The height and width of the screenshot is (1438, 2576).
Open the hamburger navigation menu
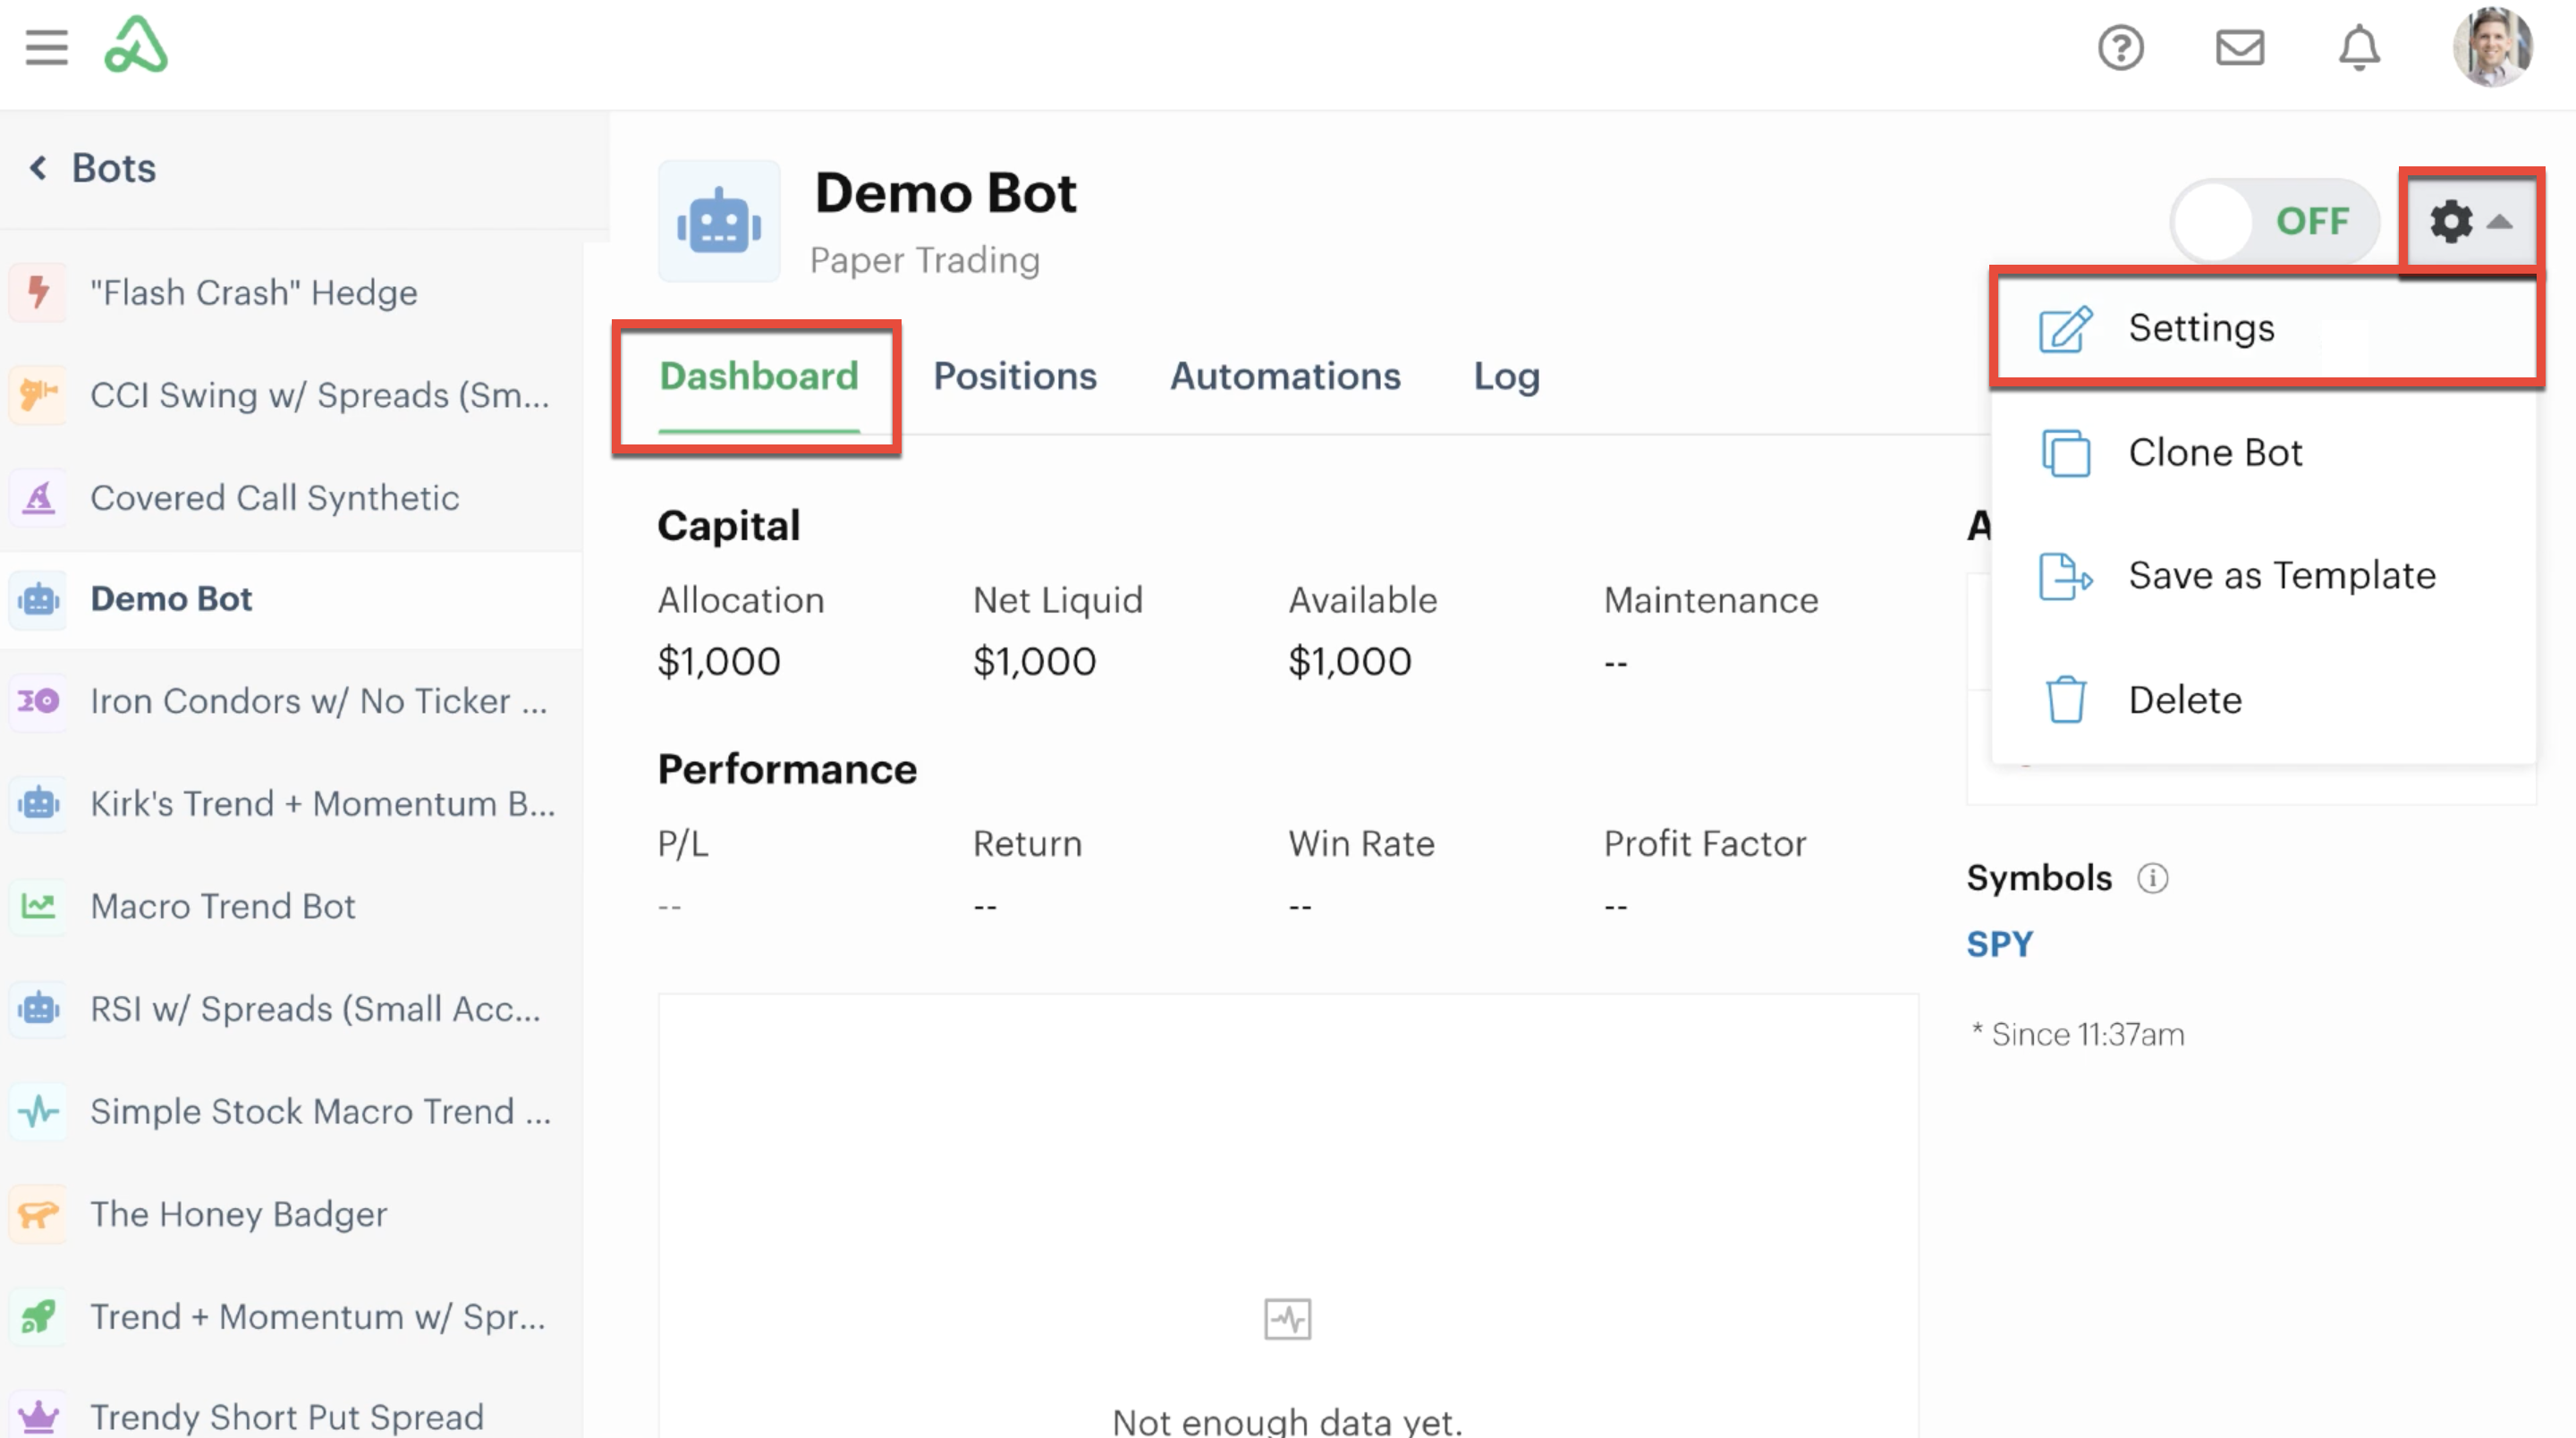coord(46,47)
